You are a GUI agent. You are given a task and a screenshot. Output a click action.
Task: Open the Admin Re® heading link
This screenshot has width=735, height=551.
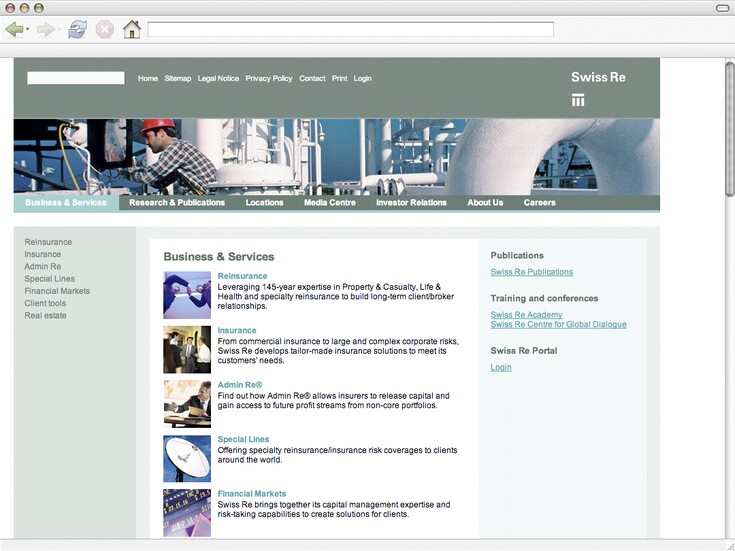click(240, 385)
